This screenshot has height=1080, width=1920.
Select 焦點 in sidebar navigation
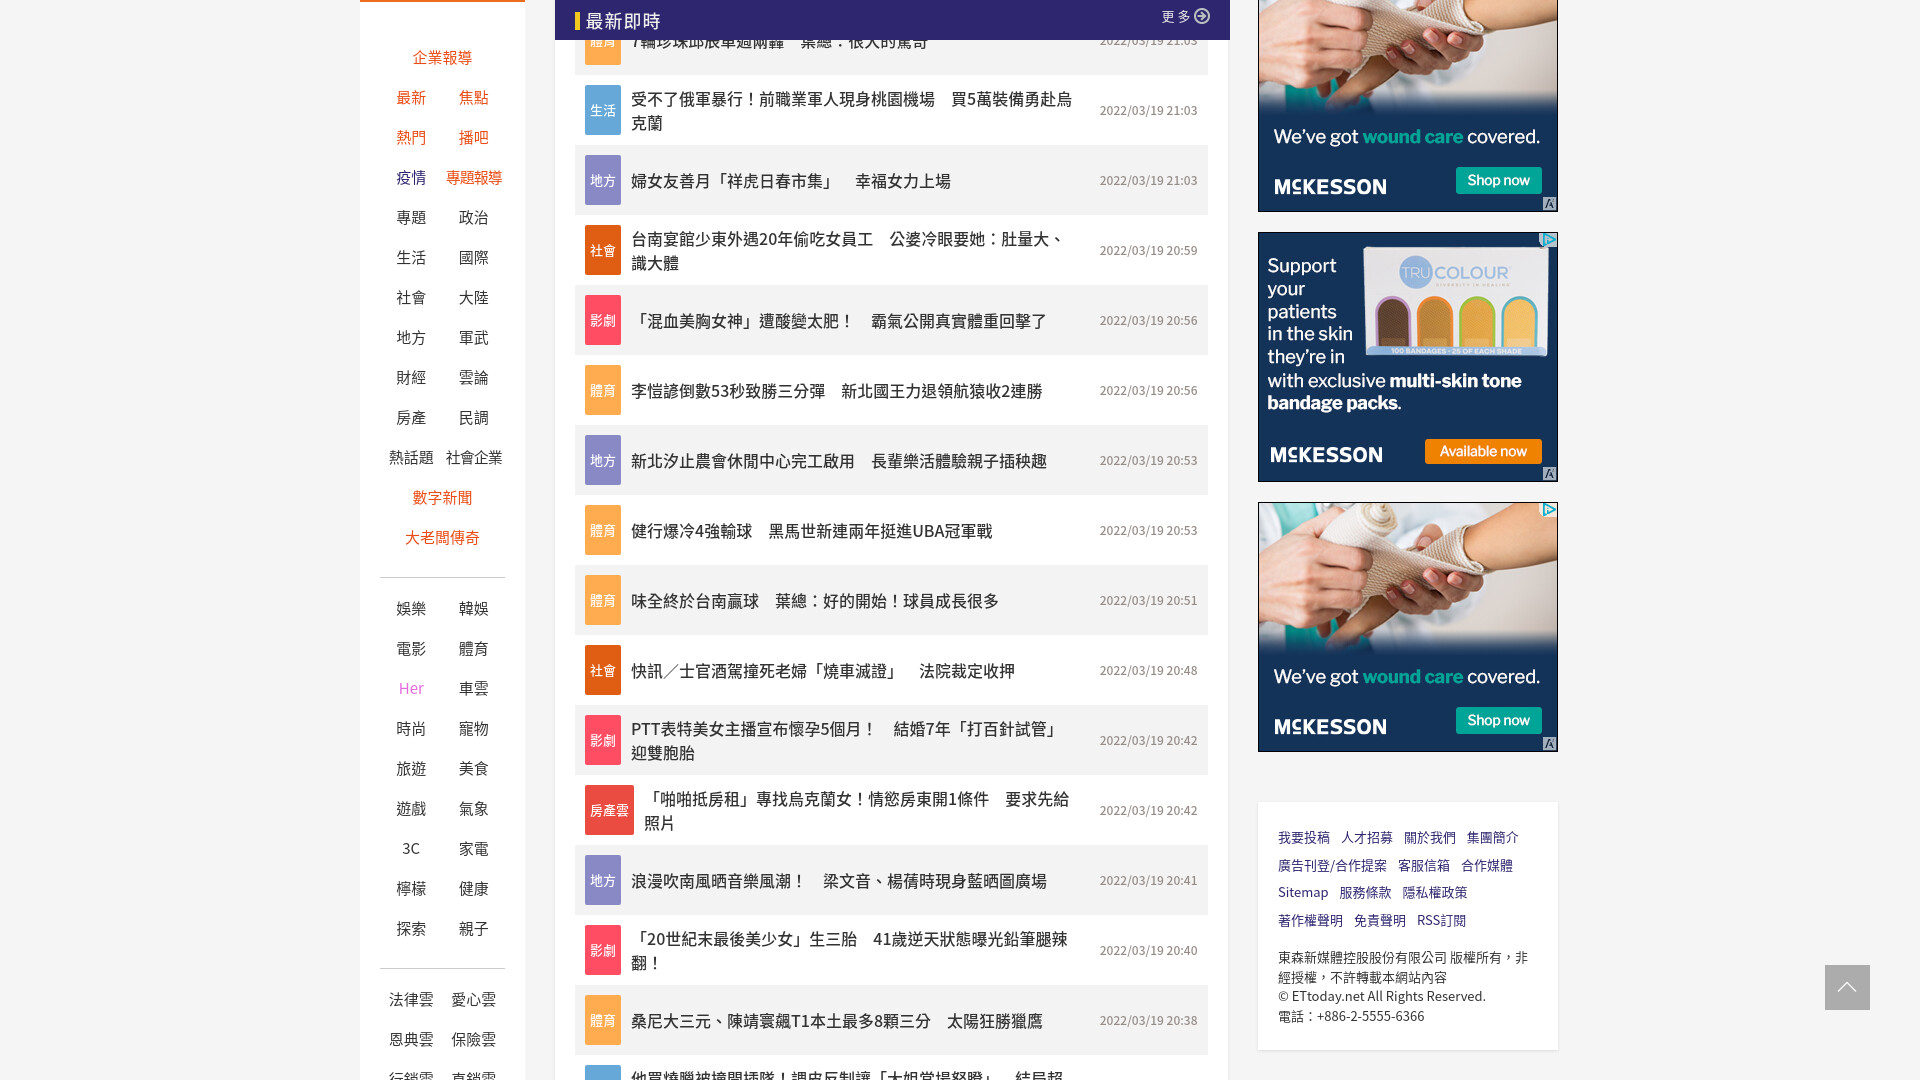[x=474, y=97]
